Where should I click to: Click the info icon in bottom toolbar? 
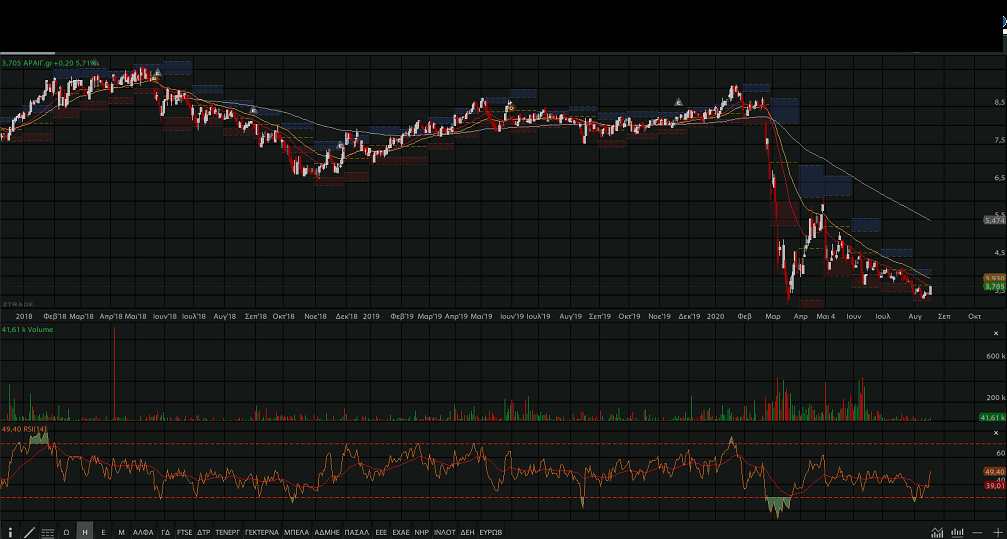pyautogui.click(x=11, y=532)
